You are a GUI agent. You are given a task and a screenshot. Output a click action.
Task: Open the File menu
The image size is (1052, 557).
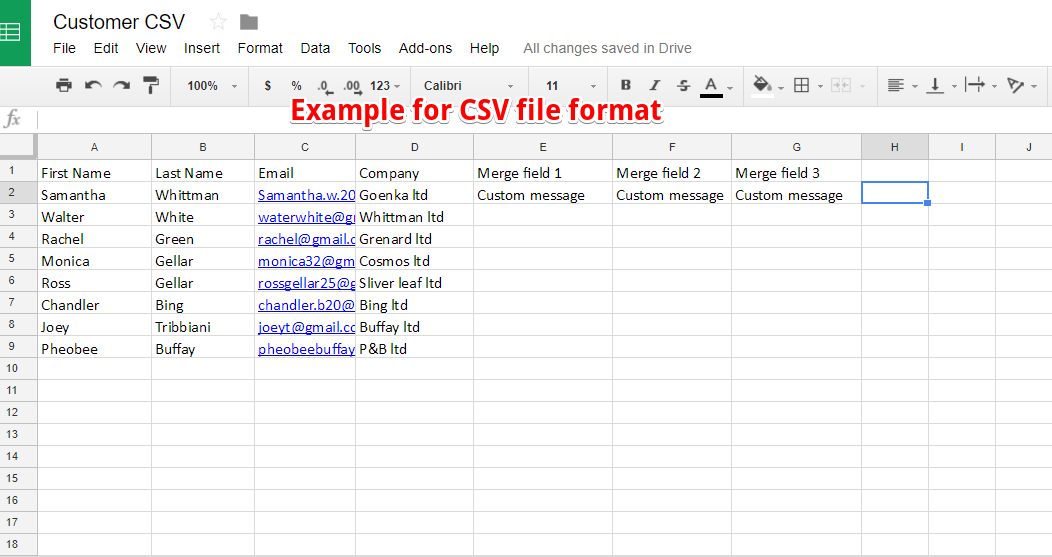point(64,48)
